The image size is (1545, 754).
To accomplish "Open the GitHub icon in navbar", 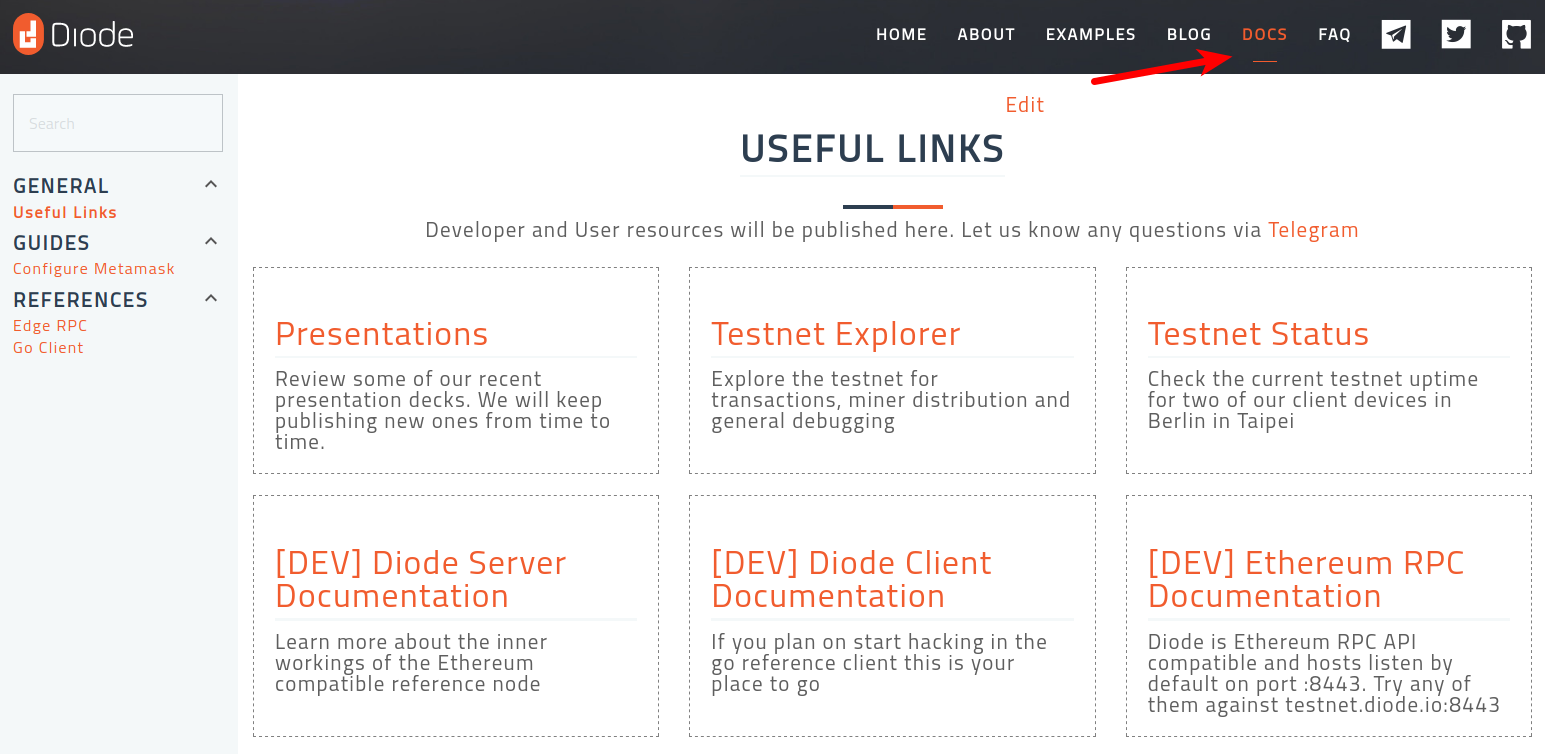I will point(1516,35).
